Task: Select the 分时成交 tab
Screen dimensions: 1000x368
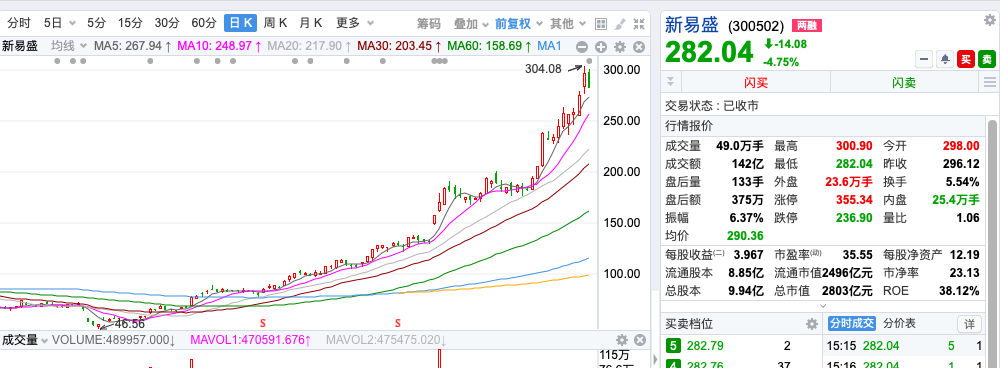Action: pos(851,324)
